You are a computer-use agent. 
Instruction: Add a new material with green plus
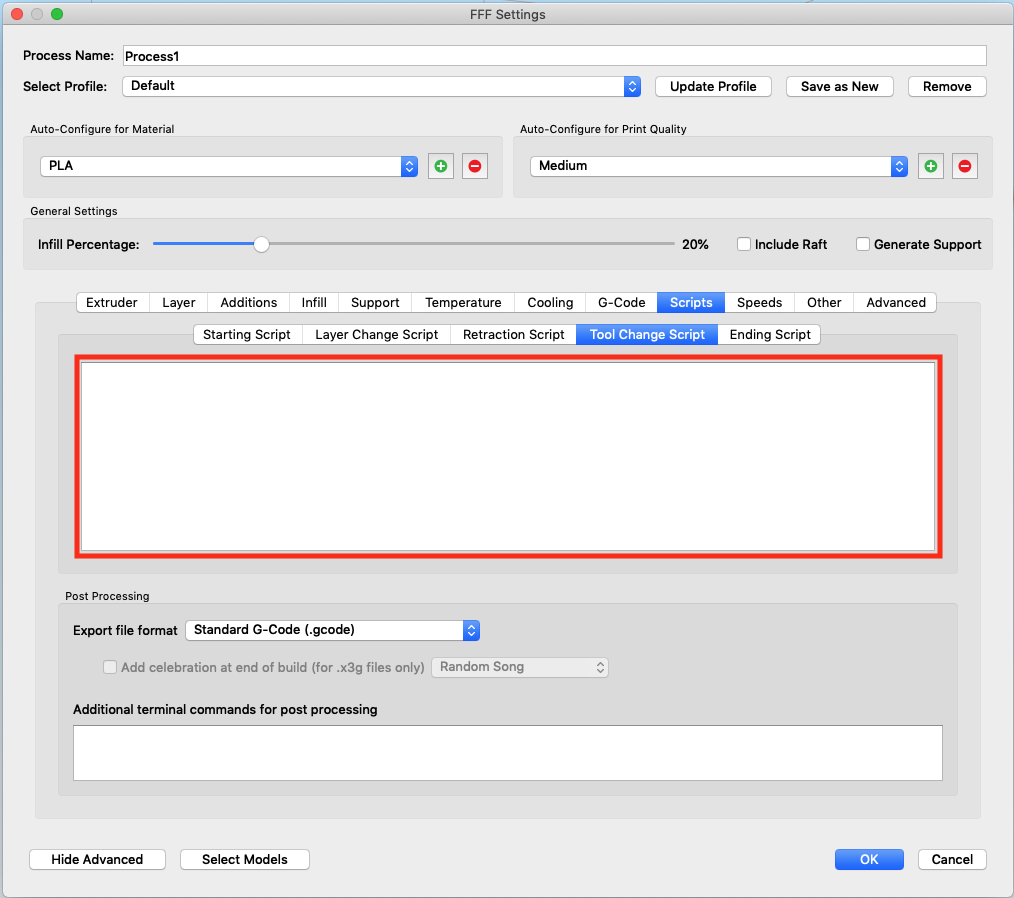pyautogui.click(x=440, y=166)
